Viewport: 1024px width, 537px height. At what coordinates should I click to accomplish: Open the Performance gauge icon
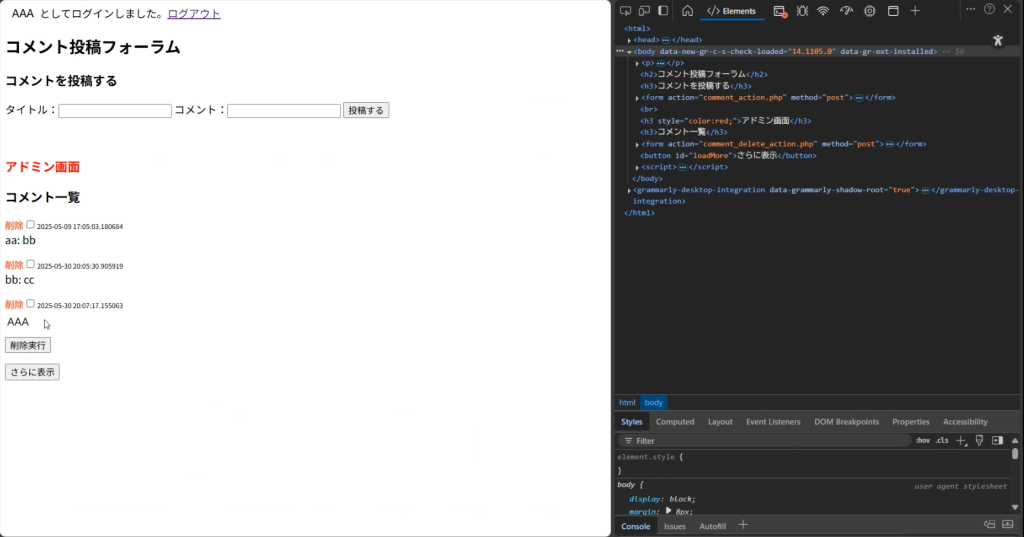pos(846,10)
